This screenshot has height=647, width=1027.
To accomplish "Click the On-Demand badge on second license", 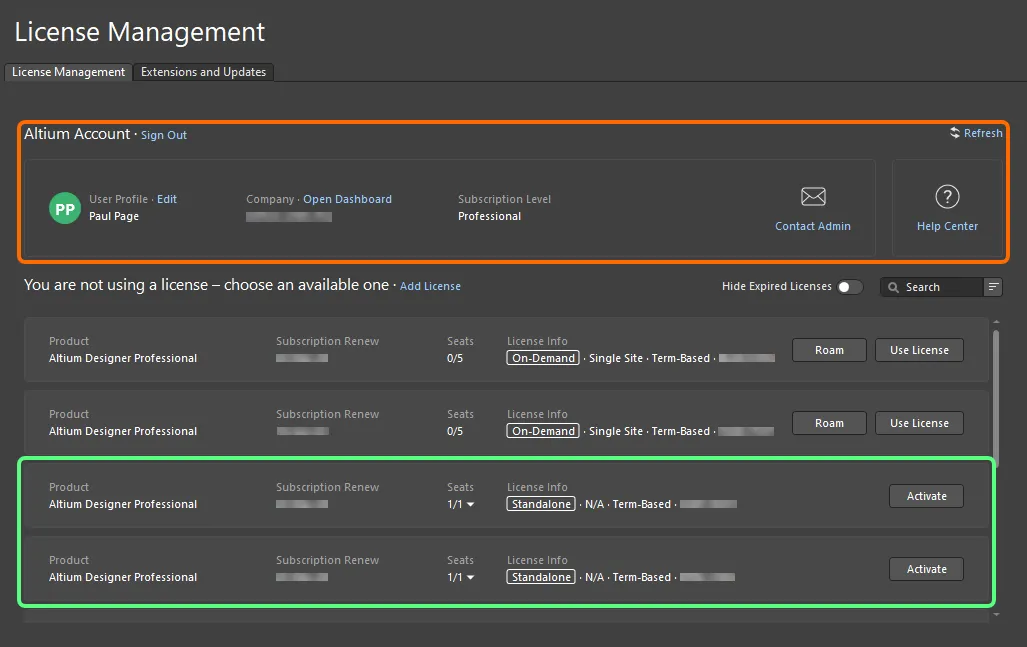I will 543,431.
